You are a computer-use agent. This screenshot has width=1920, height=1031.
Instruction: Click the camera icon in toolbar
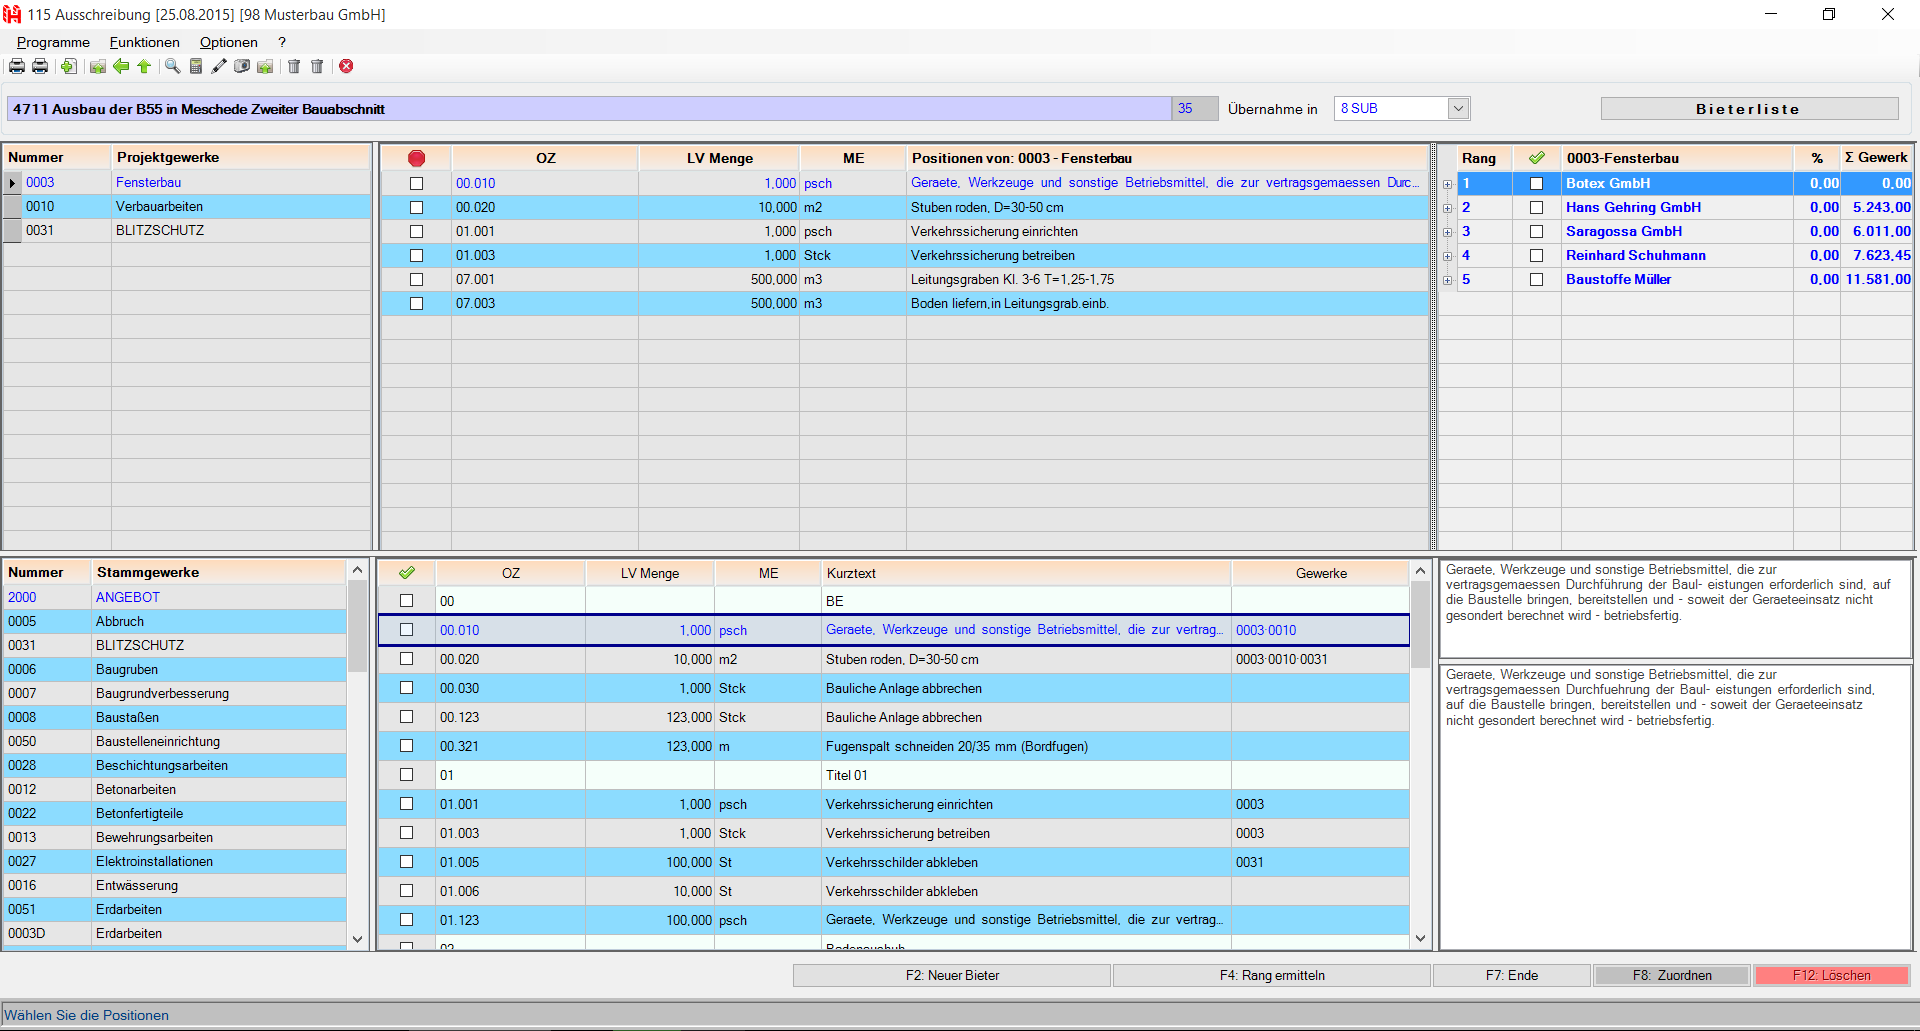click(x=242, y=67)
